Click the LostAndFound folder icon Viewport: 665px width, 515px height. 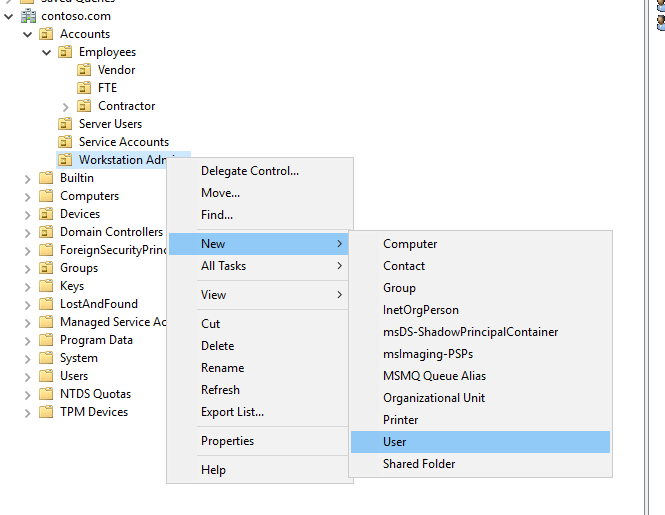46,304
